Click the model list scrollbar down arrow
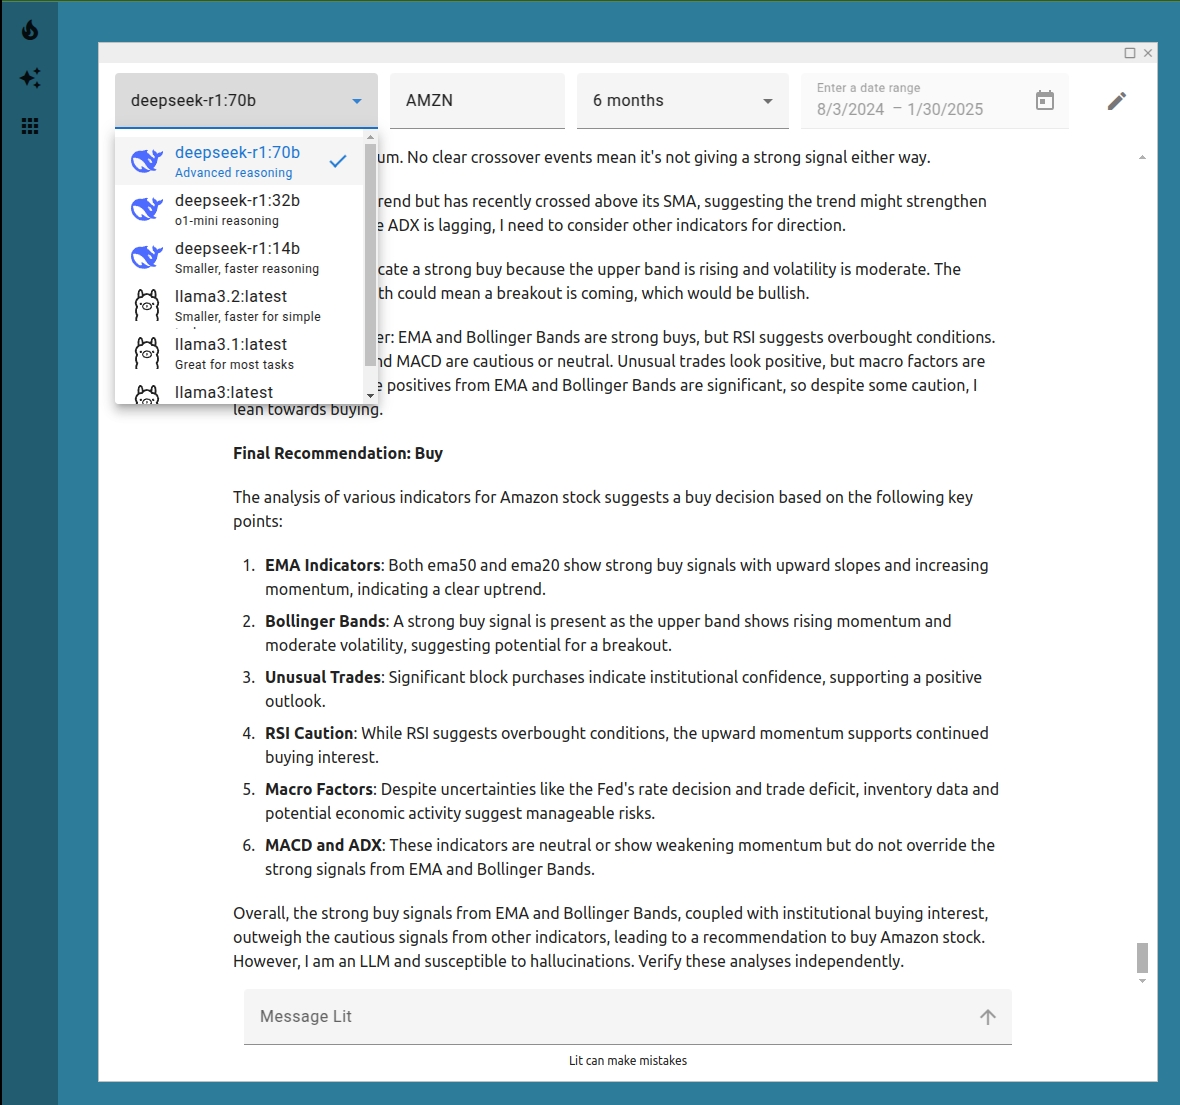 click(x=370, y=396)
